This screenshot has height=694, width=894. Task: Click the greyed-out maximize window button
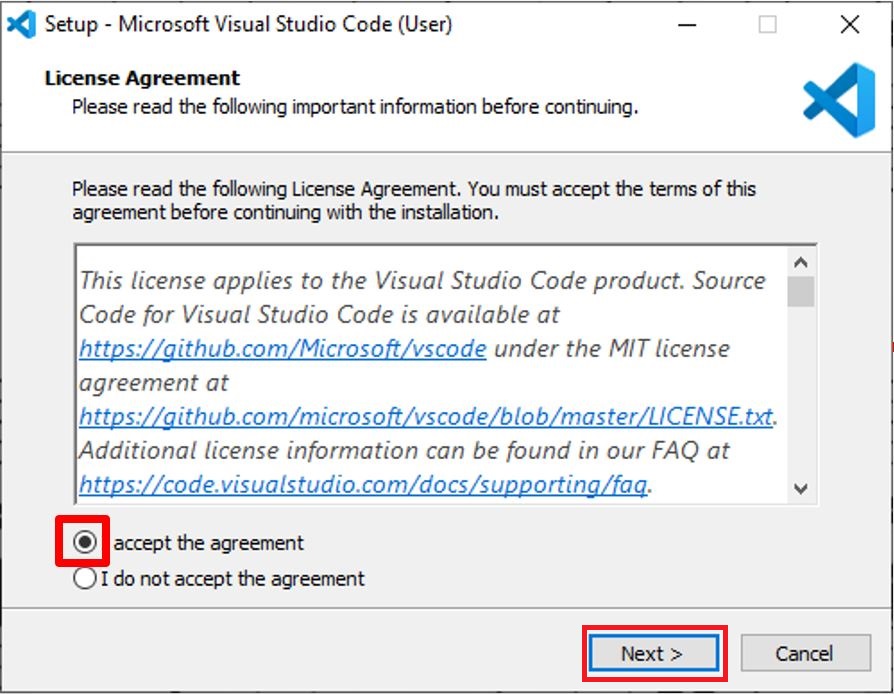pyautogui.click(x=767, y=25)
